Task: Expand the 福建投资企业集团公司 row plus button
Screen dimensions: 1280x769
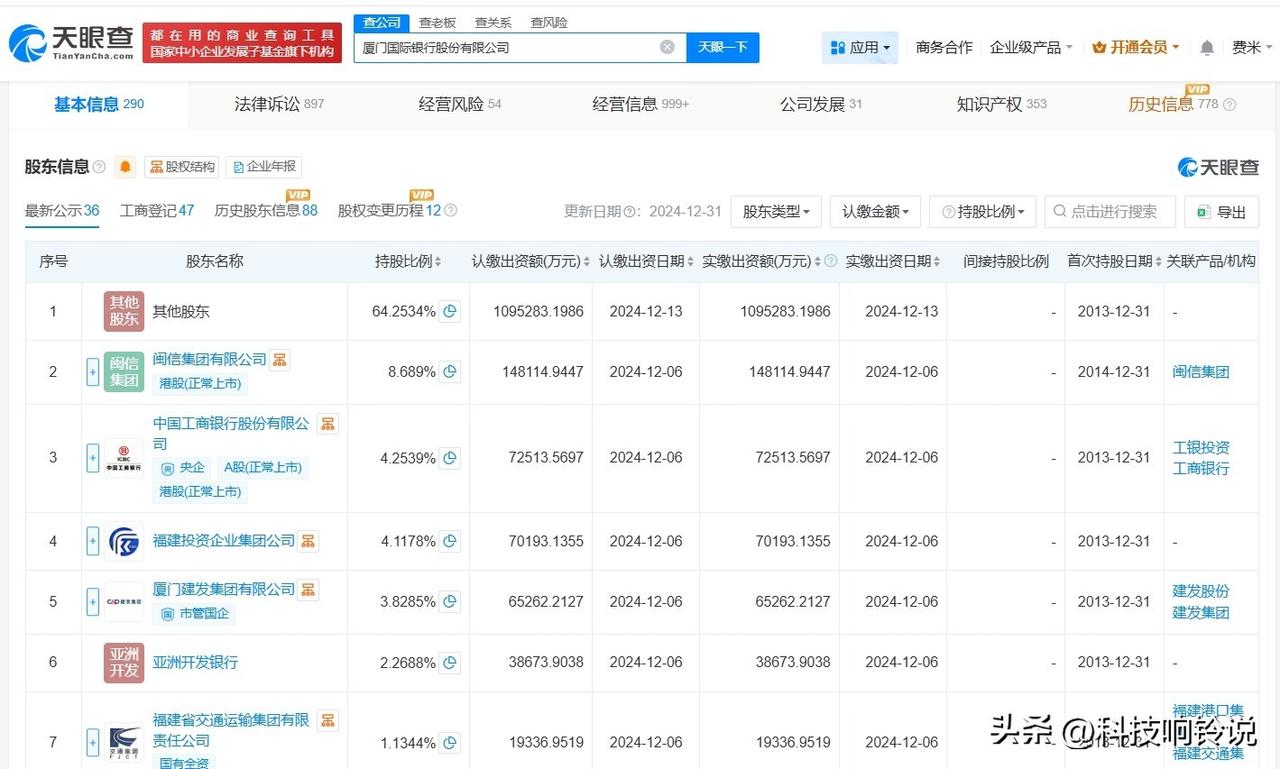Action: 93,541
